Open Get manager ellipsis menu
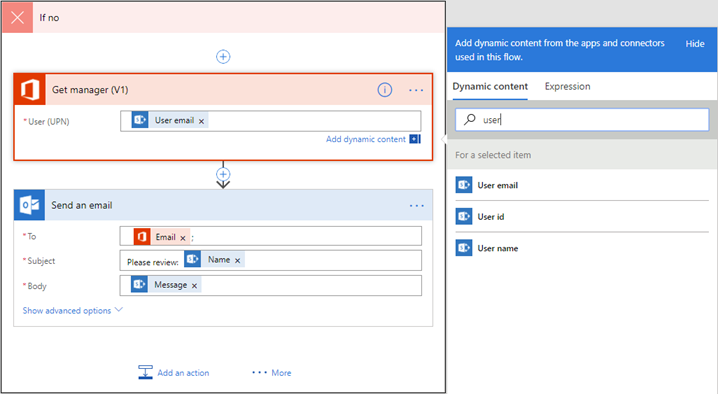The image size is (718, 394). coord(416,90)
